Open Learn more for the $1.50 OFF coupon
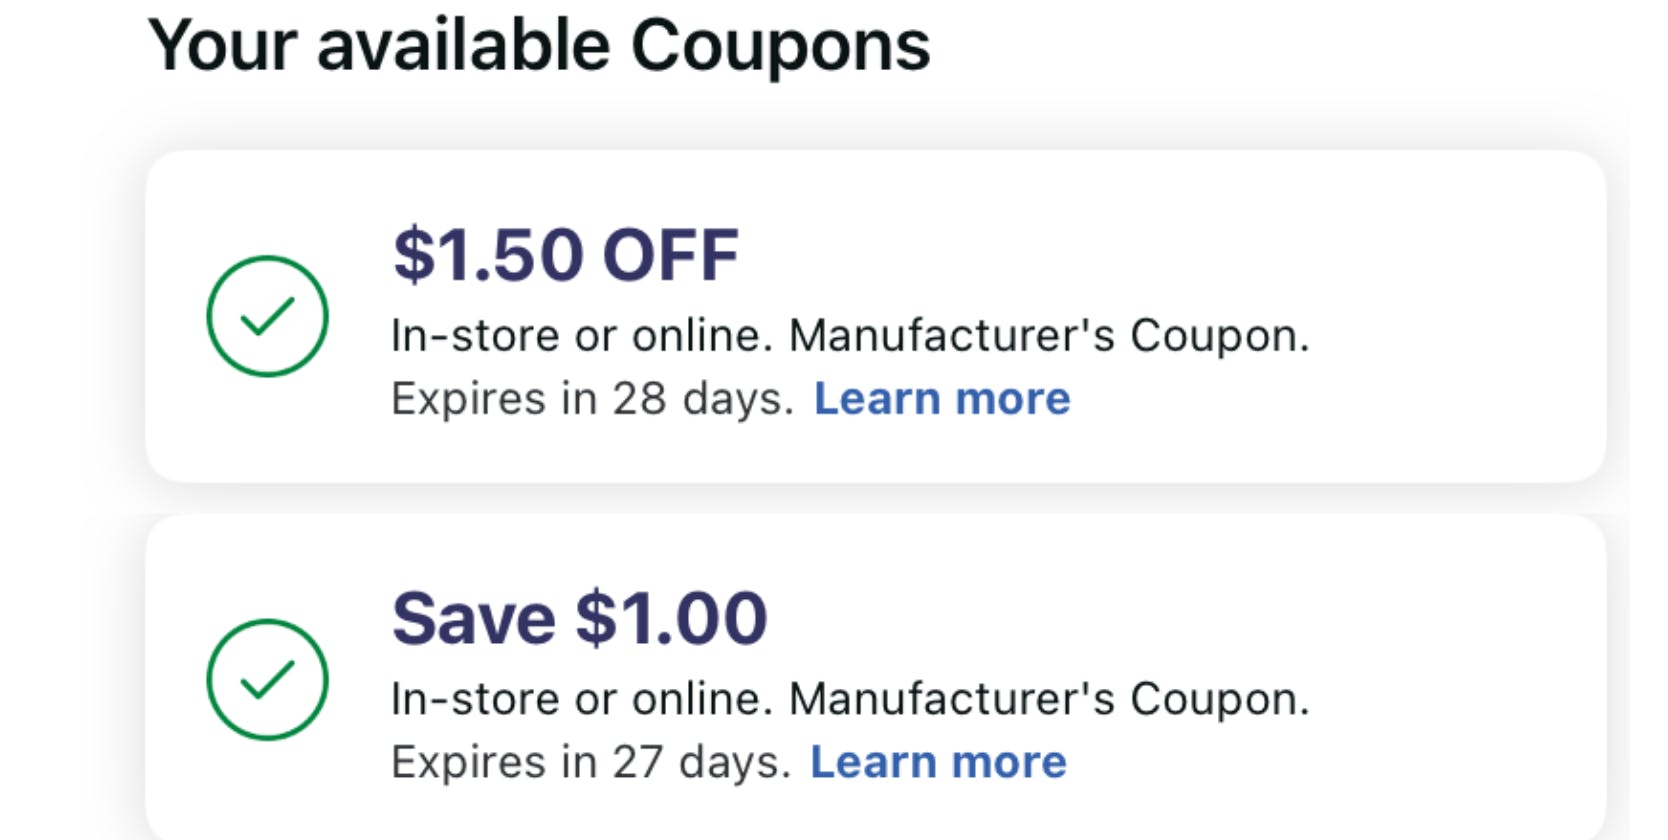Image resolution: width=1668 pixels, height=840 pixels. pyautogui.click(x=942, y=399)
